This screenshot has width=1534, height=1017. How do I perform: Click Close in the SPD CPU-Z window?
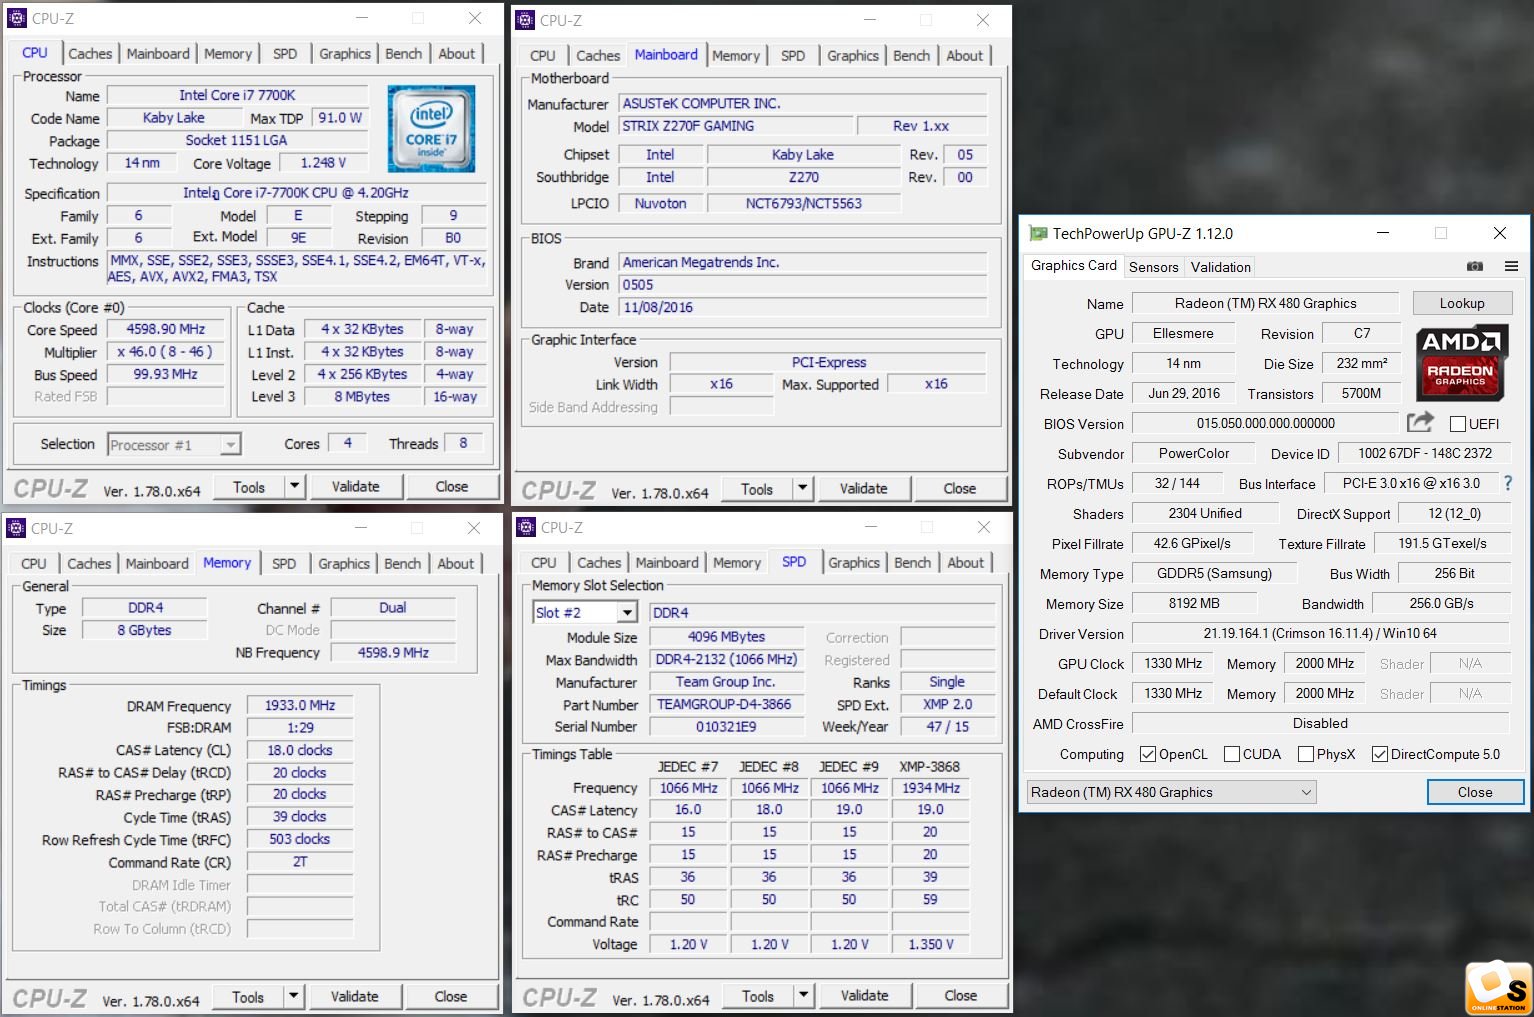pyautogui.click(x=961, y=996)
